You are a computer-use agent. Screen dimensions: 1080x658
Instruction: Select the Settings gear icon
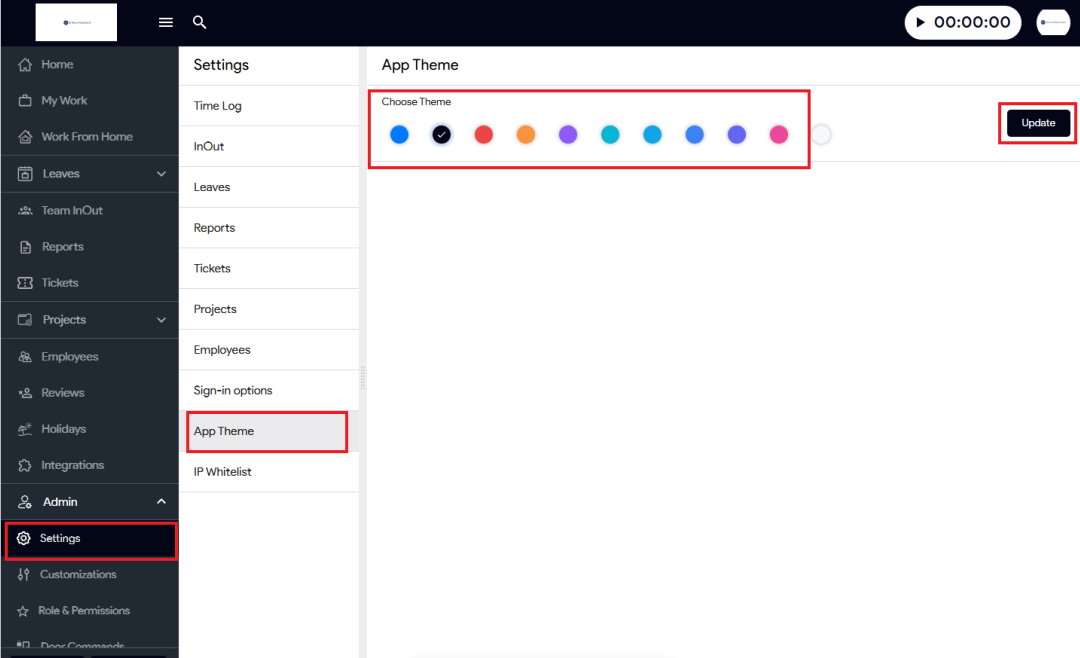tap(24, 538)
